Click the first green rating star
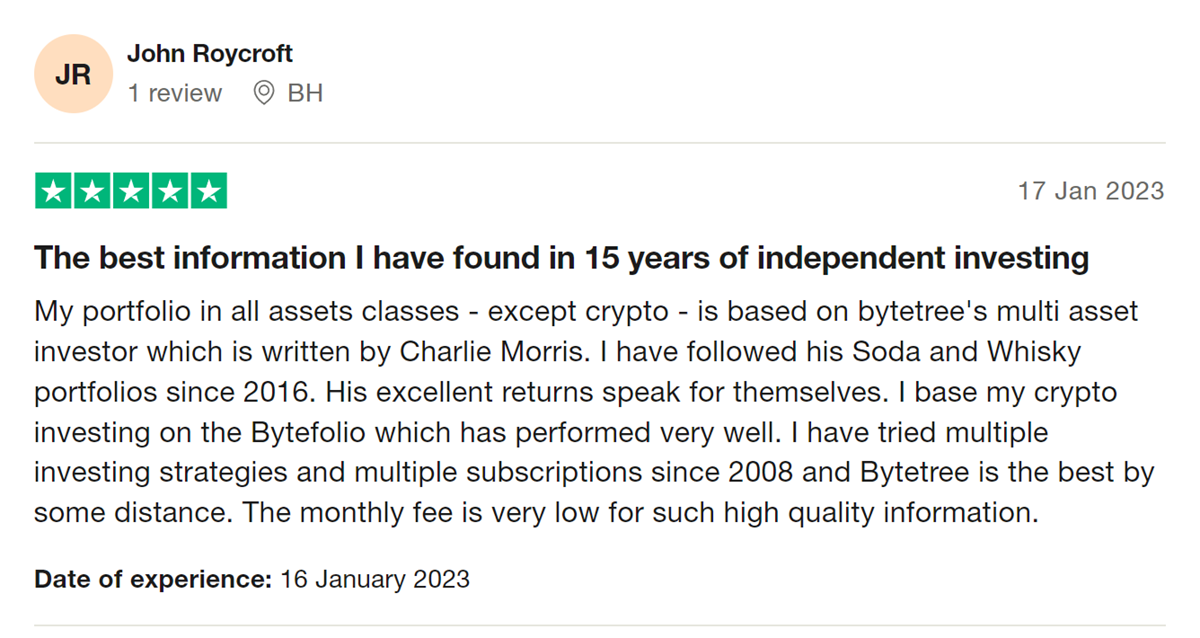1200x638 pixels. click(54, 191)
